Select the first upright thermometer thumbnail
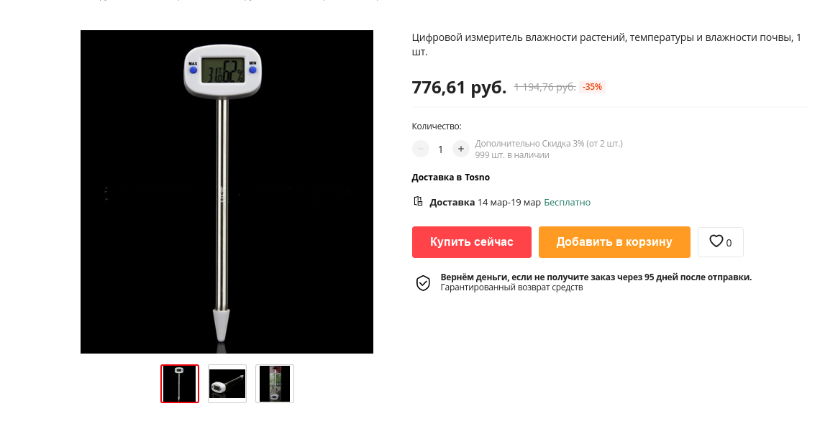Viewport: 820px width, 424px height. [x=179, y=383]
